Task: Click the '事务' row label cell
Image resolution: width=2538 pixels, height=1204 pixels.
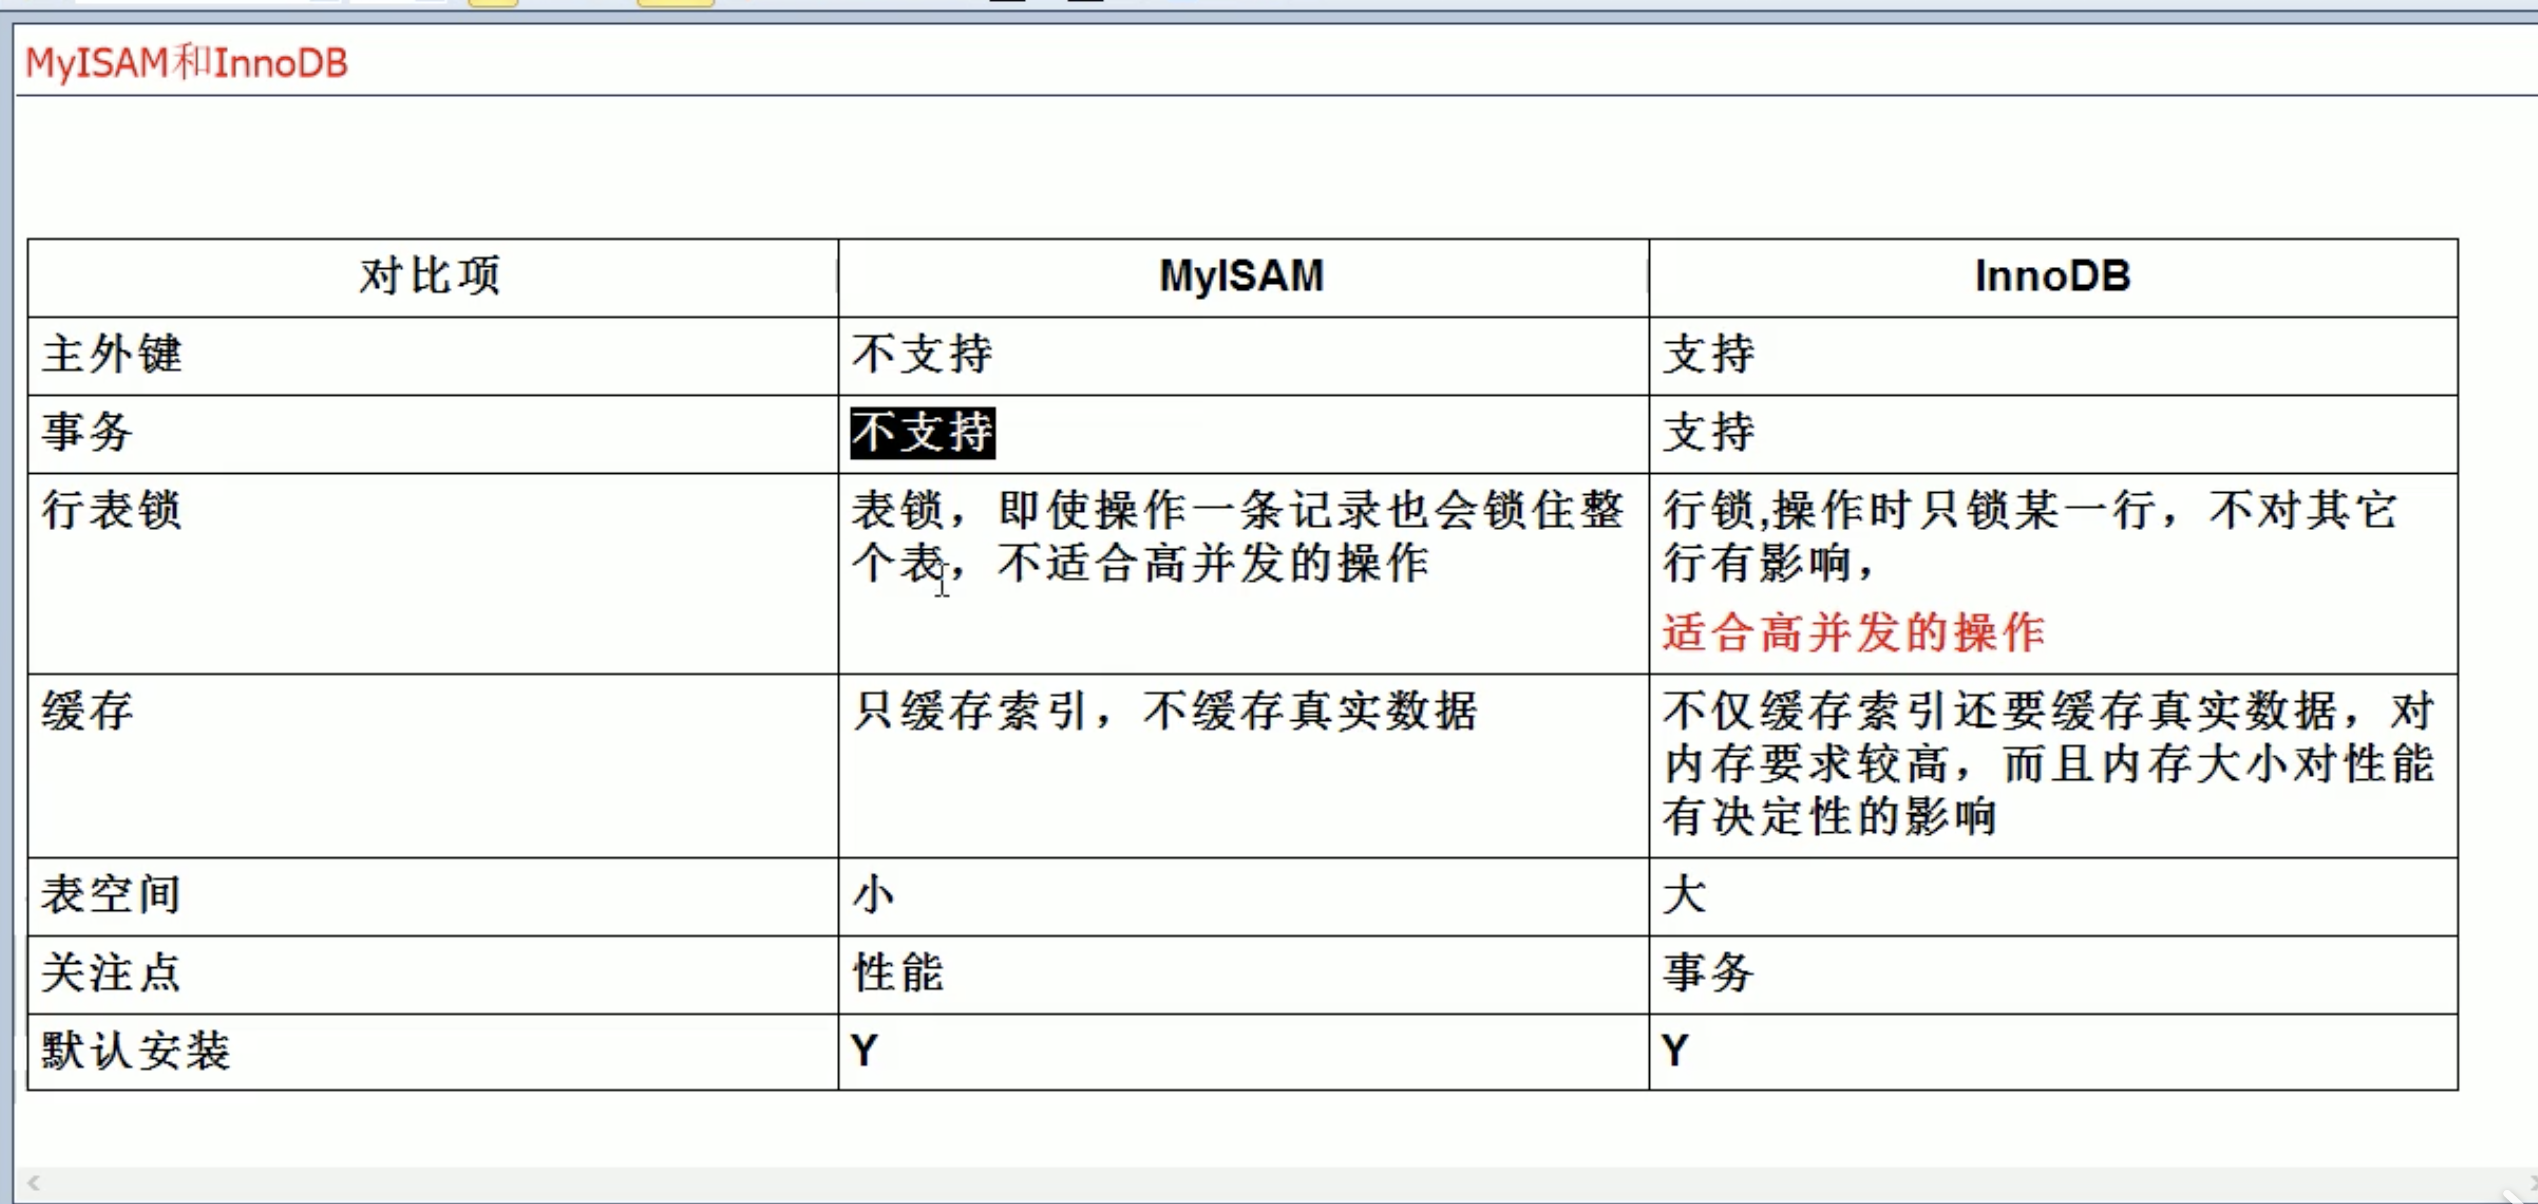Action: [x=88, y=433]
